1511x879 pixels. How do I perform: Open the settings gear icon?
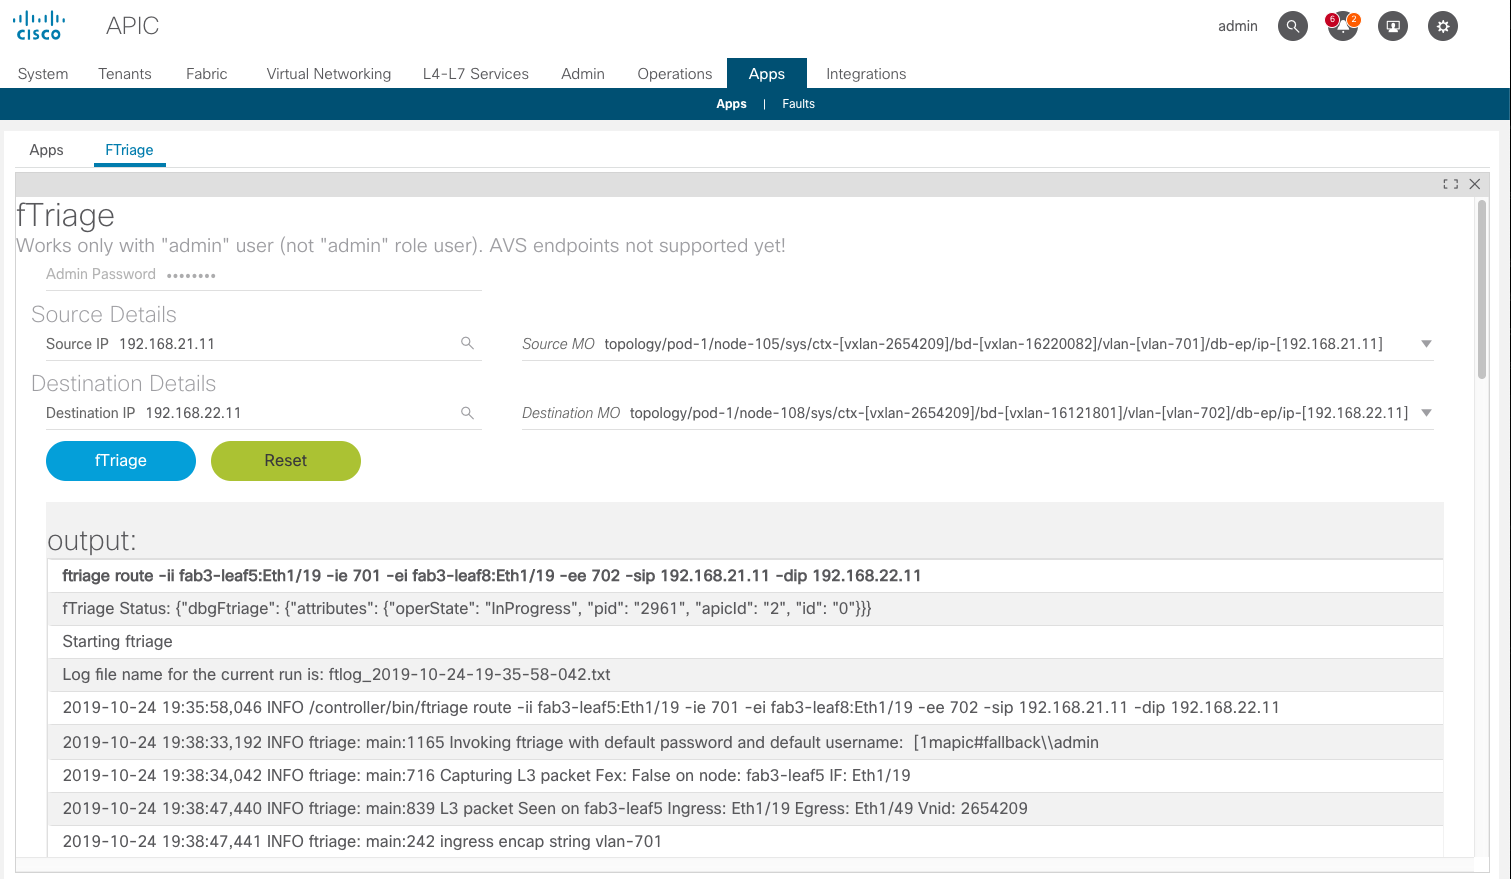pos(1442,27)
